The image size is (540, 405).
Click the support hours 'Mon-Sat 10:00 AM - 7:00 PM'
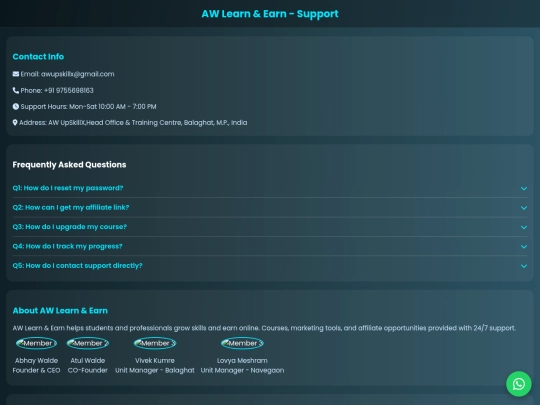pyautogui.click(x=113, y=106)
